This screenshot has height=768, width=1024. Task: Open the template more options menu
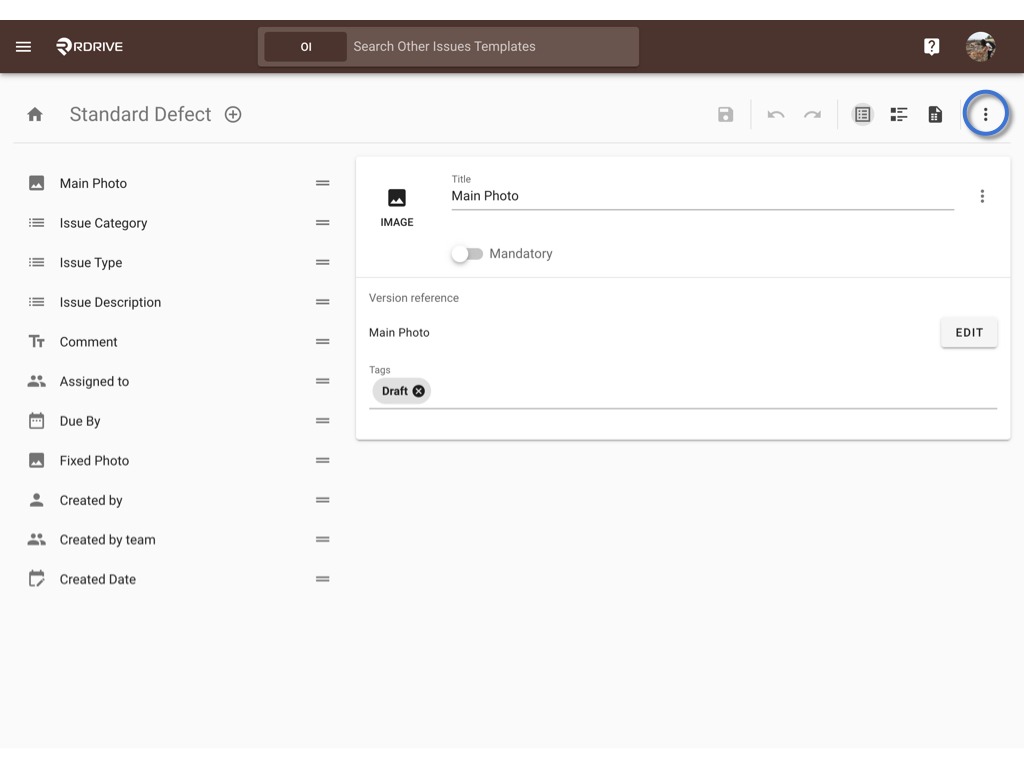tap(985, 114)
